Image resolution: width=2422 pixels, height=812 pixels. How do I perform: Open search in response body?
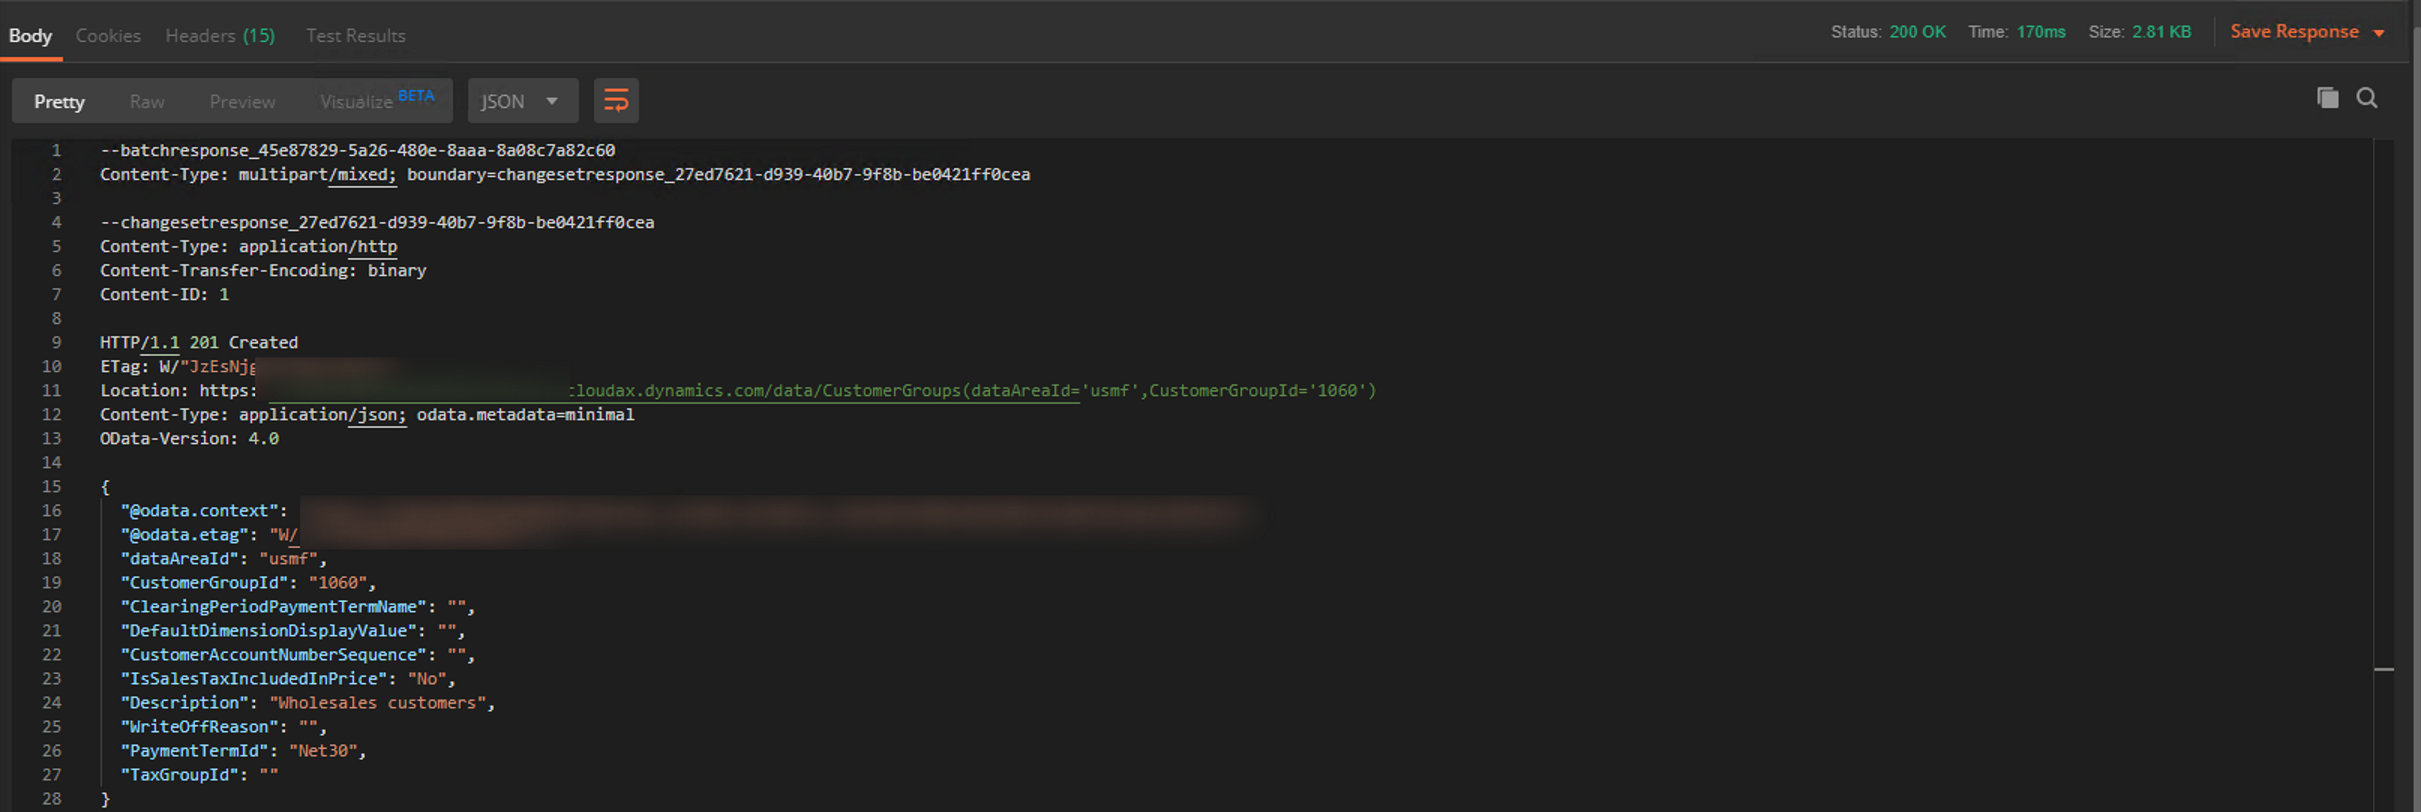2367,98
